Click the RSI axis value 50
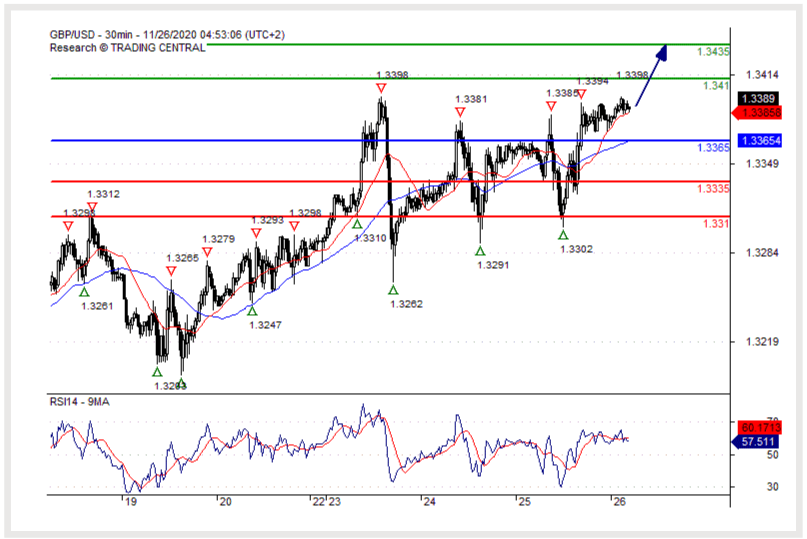807x539 pixels. pyautogui.click(x=772, y=455)
